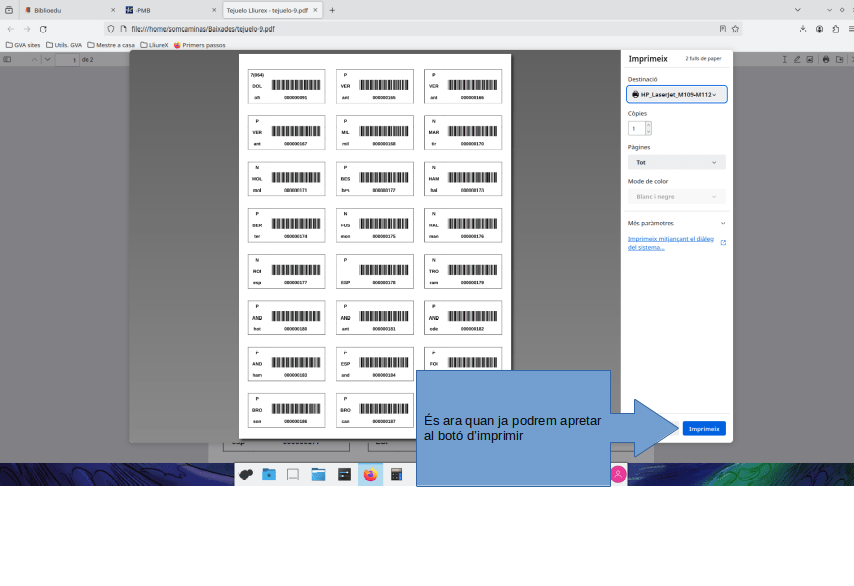Viewport: 854px width, 586px height.
Task: Open the calculator icon in taskbar
Action: (x=396, y=475)
